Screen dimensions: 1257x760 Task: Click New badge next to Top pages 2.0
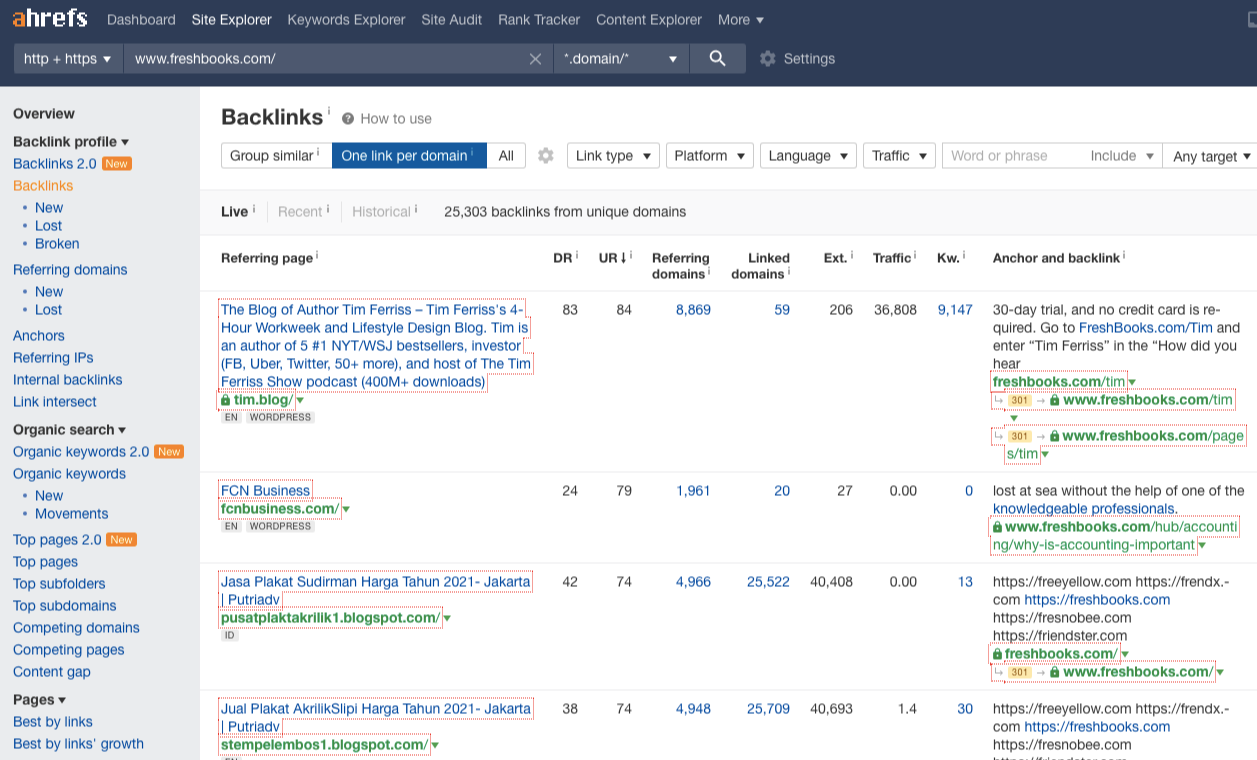(121, 540)
